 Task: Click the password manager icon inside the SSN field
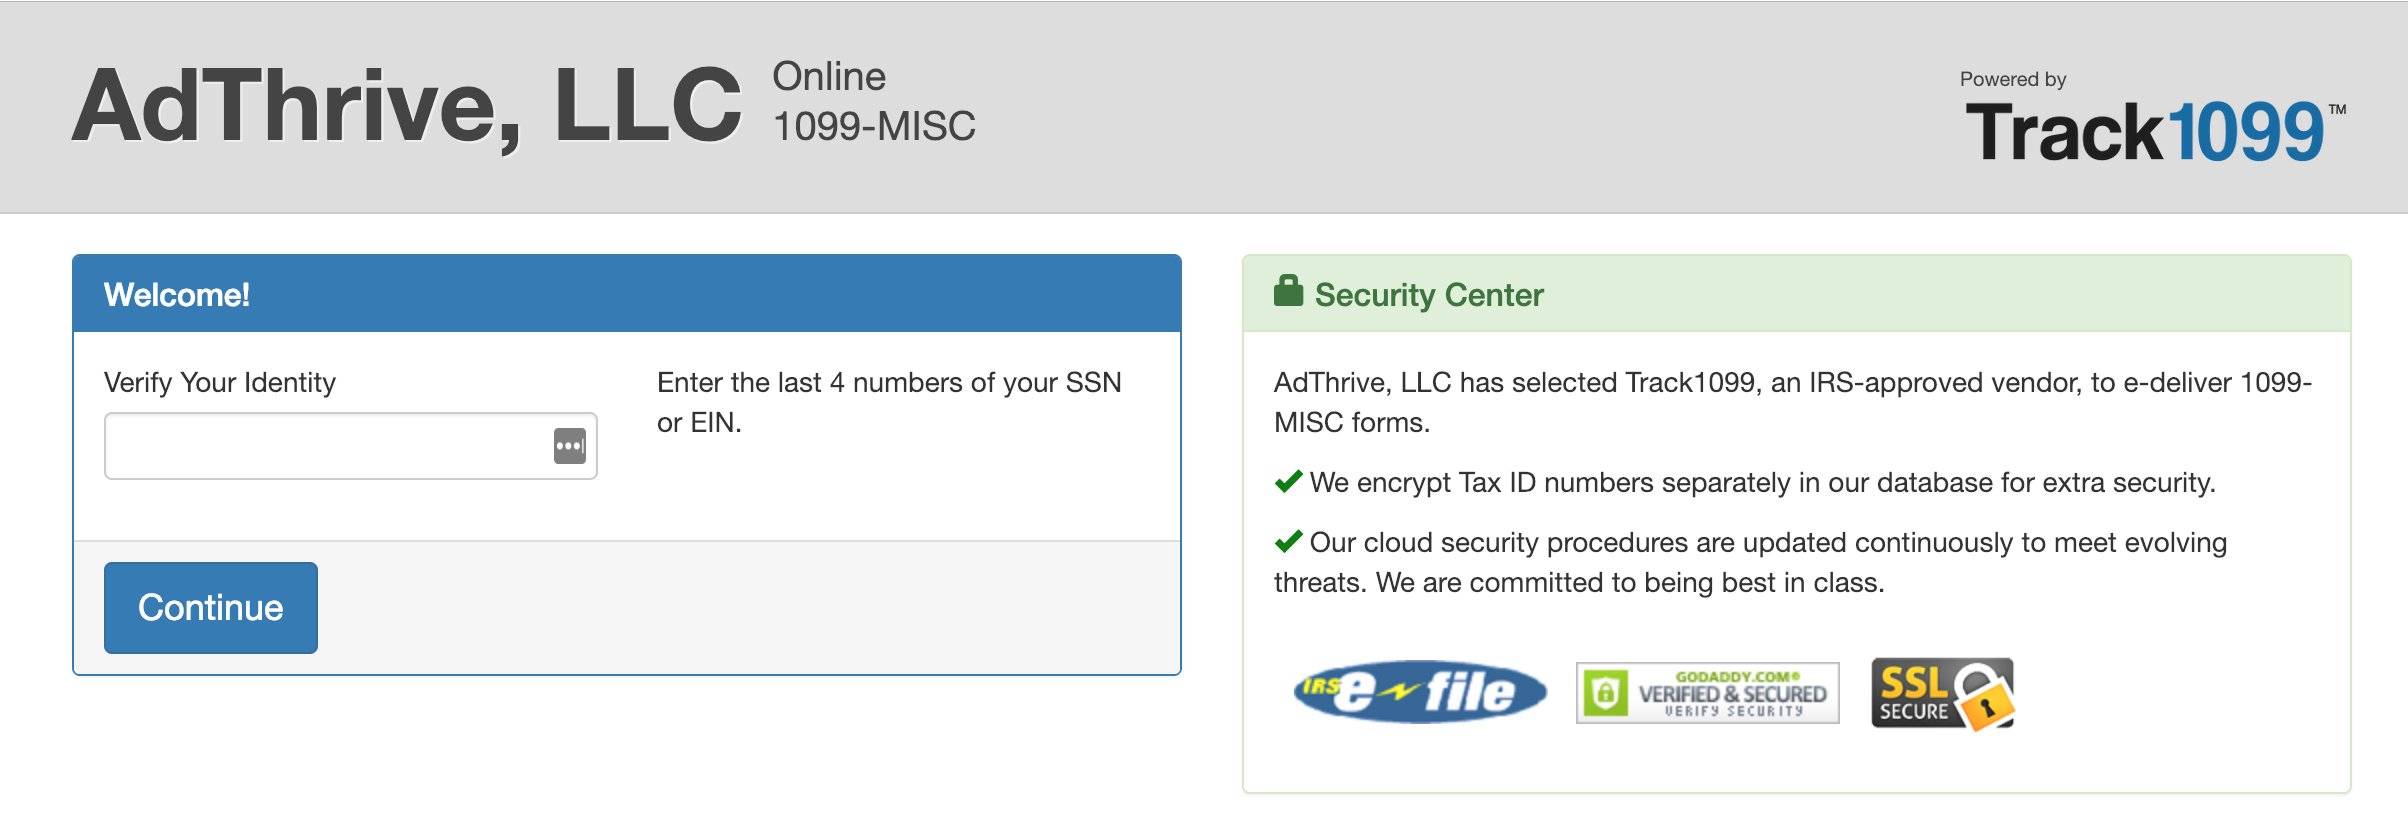click(570, 444)
